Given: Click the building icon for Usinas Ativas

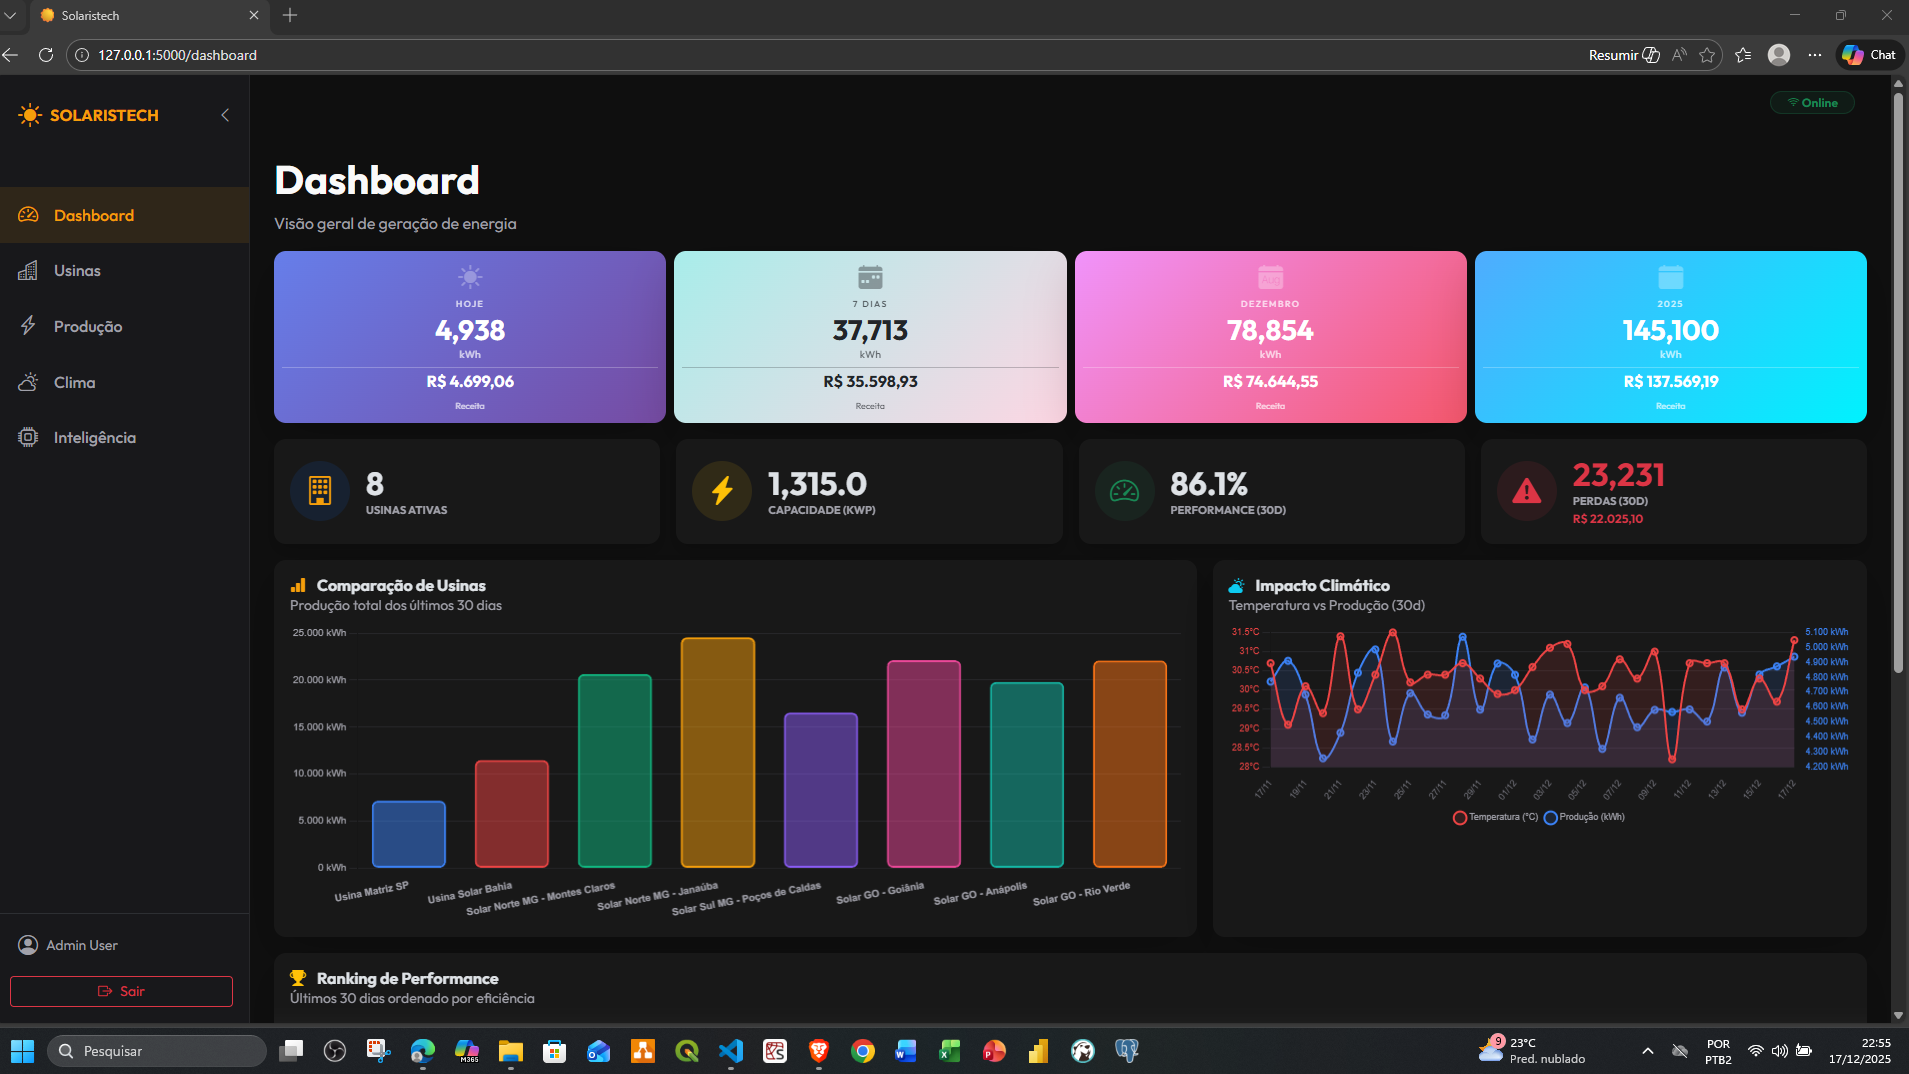Looking at the screenshot, I should (x=320, y=491).
